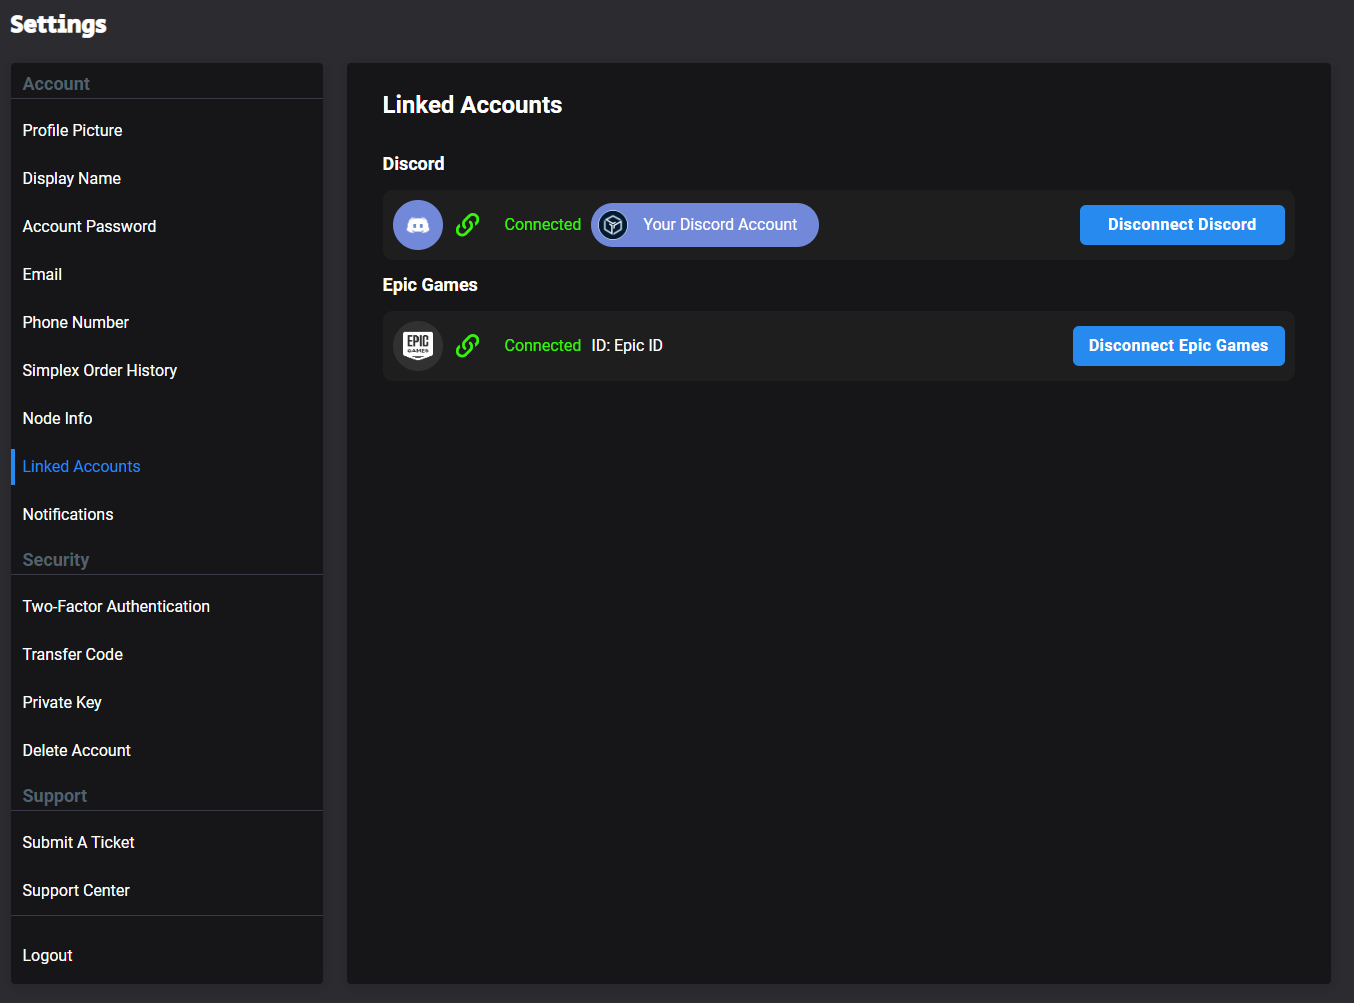Click the Epic Games logo icon
This screenshot has width=1354, height=1003.
tap(418, 346)
